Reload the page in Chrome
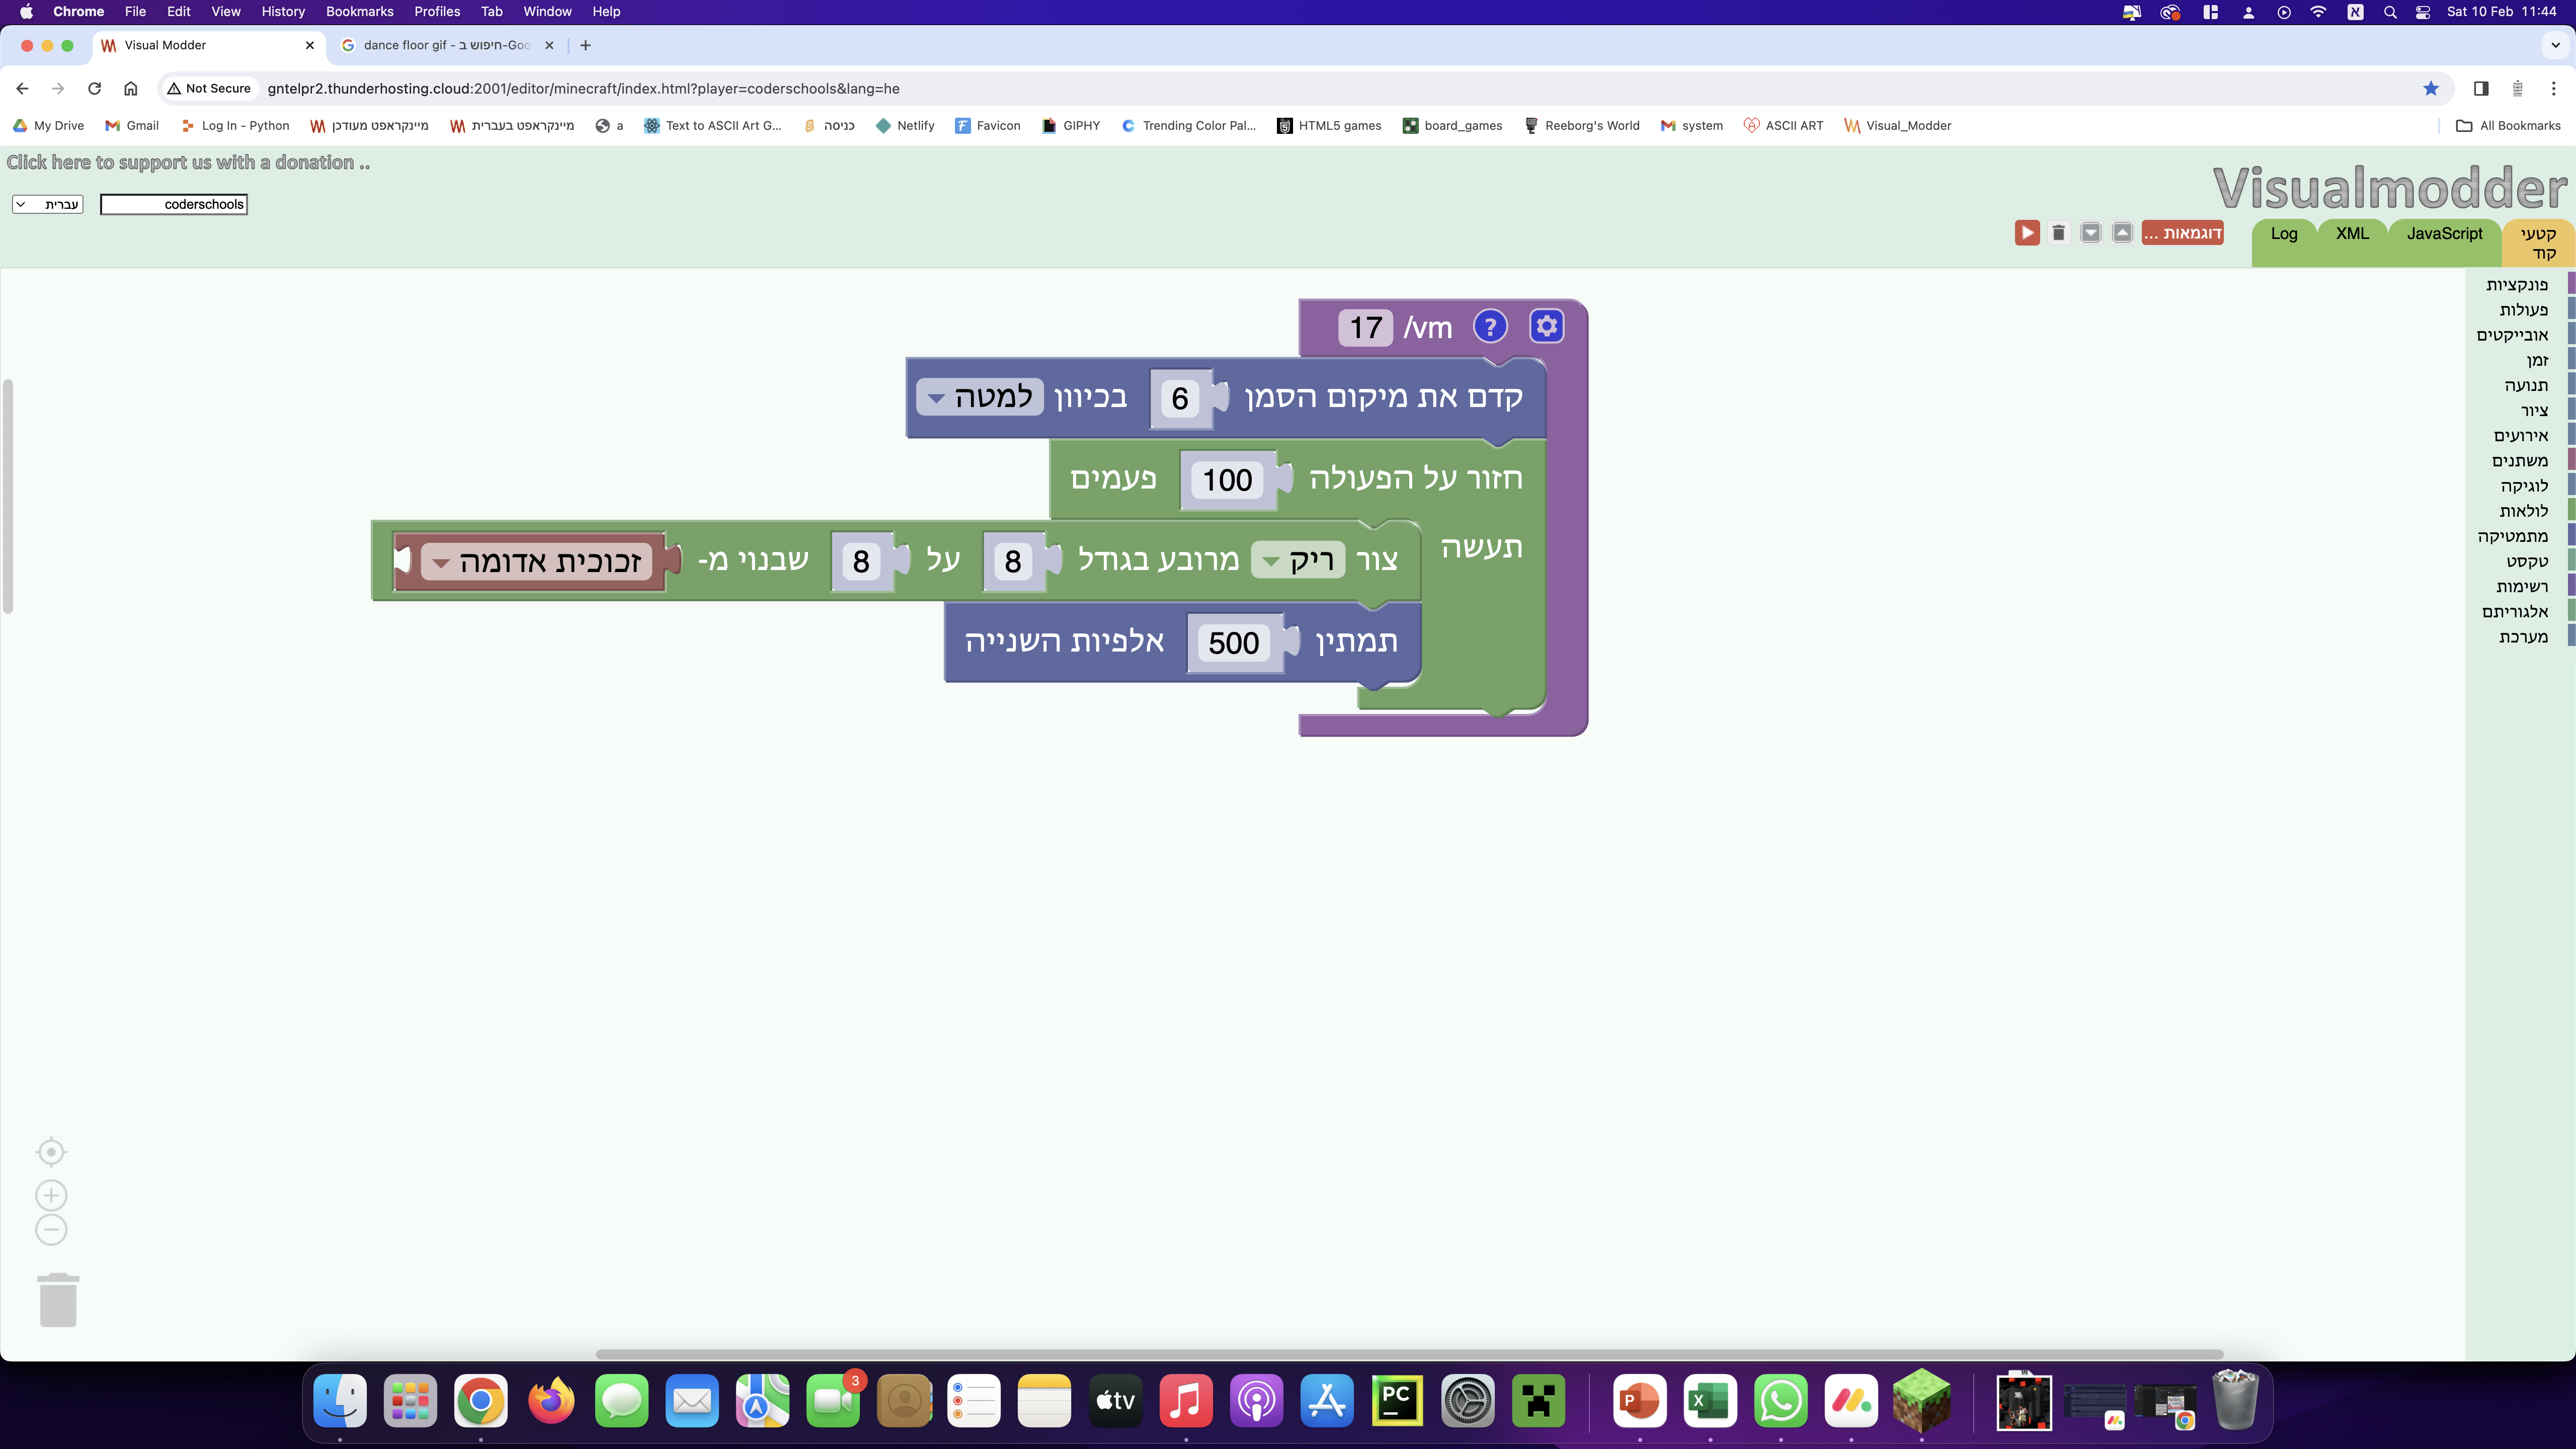The height and width of the screenshot is (1449, 2576). click(94, 88)
